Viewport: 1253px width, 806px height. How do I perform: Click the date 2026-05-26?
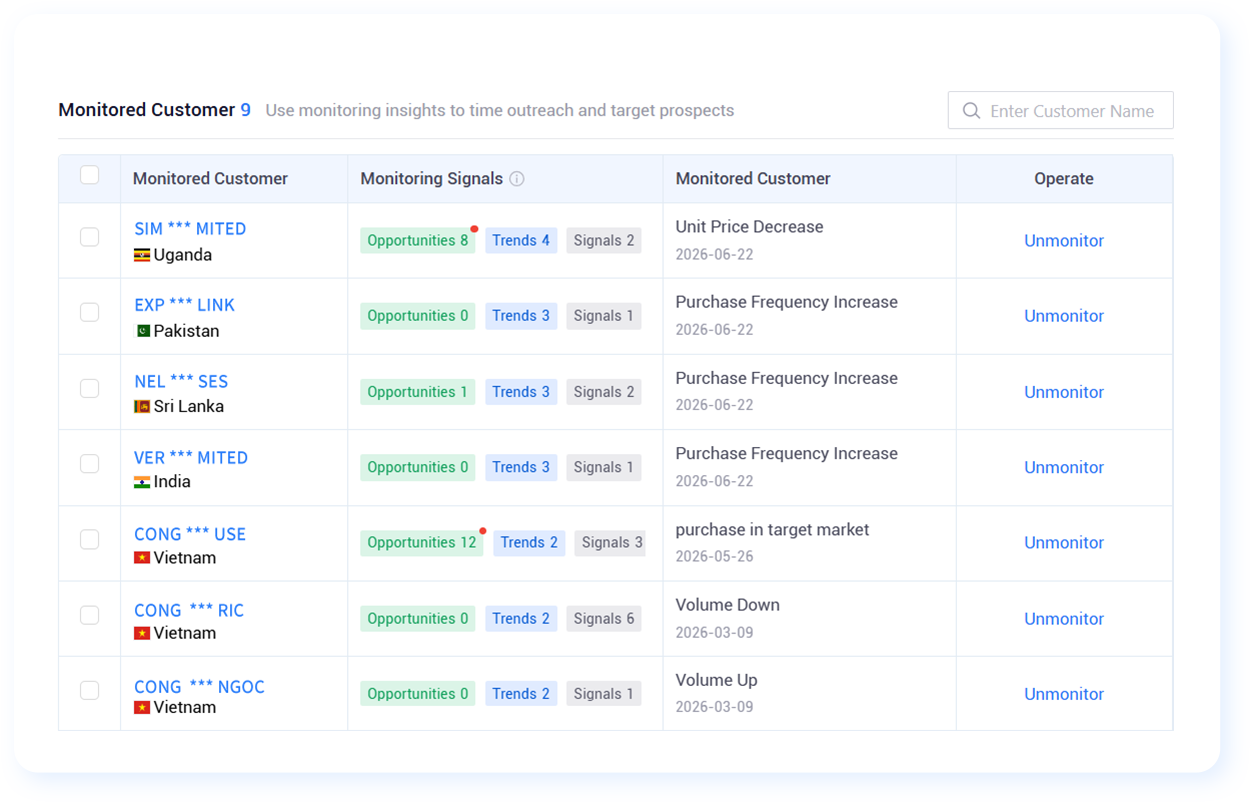tap(714, 556)
